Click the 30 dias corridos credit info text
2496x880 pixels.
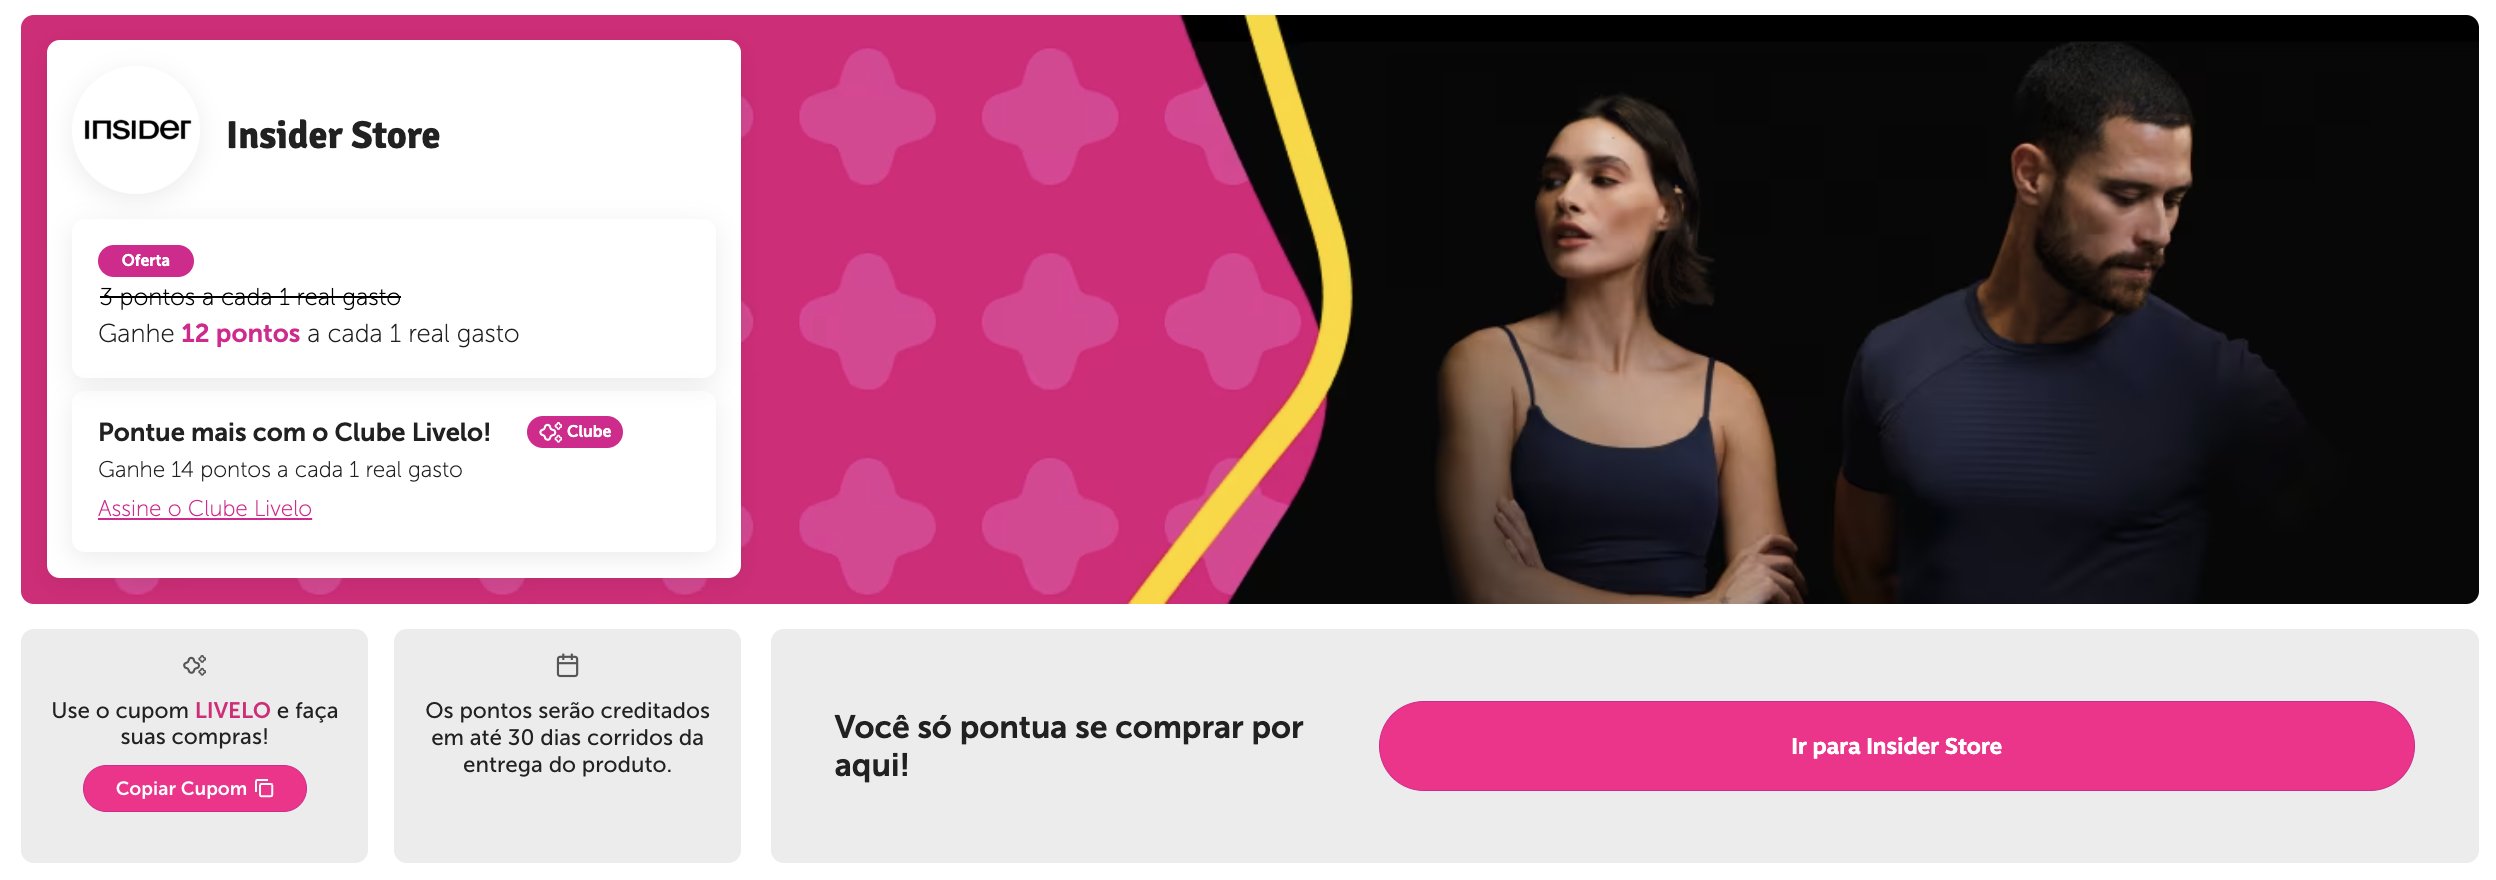pyautogui.click(x=567, y=737)
